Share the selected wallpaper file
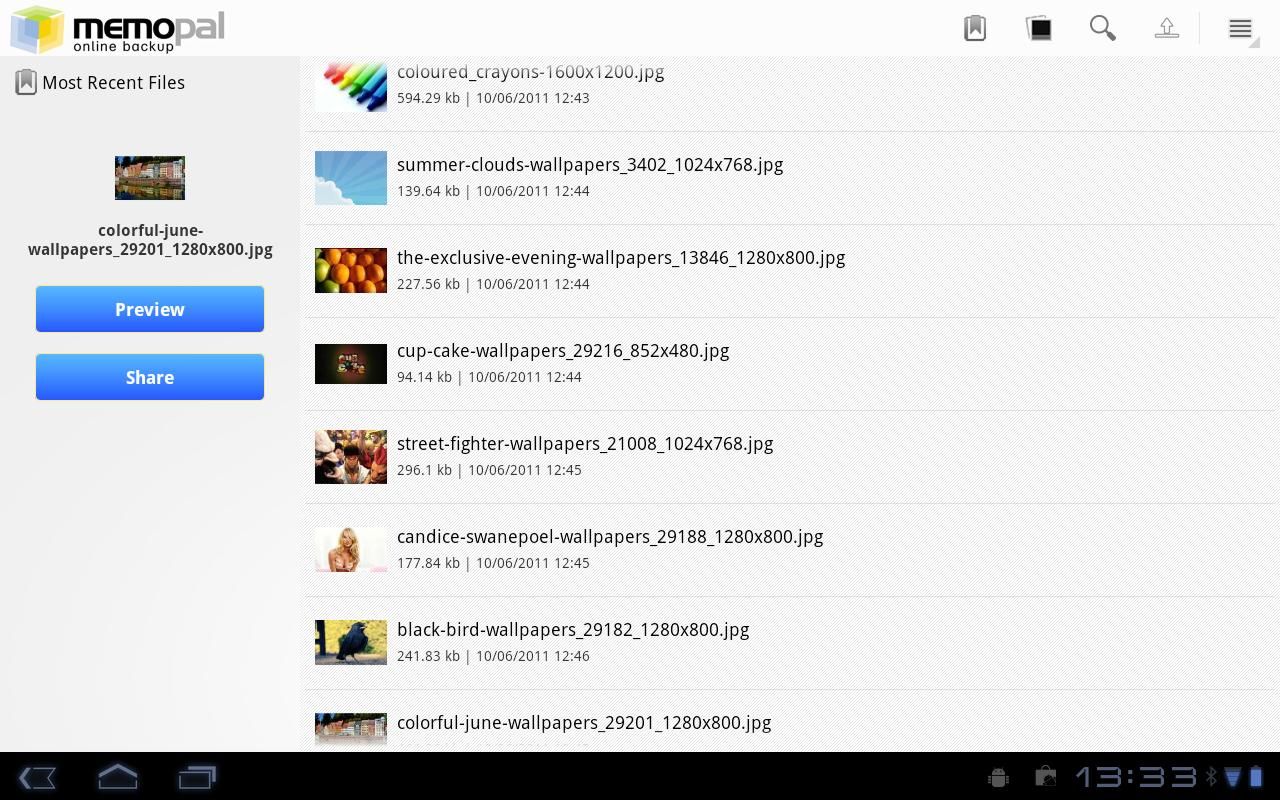The image size is (1280, 800). pyautogui.click(x=150, y=377)
